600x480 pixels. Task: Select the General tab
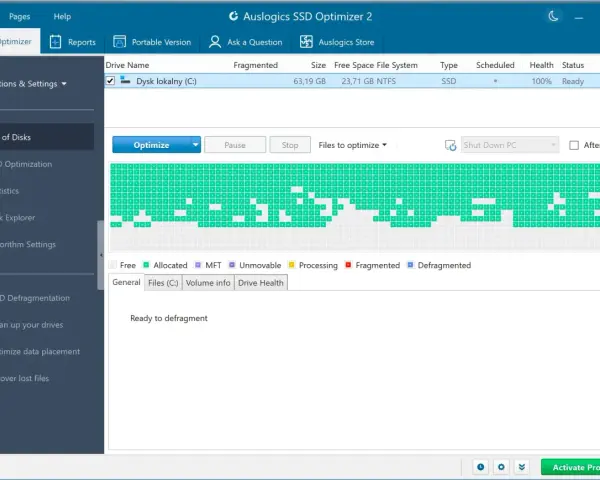[x=126, y=282]
